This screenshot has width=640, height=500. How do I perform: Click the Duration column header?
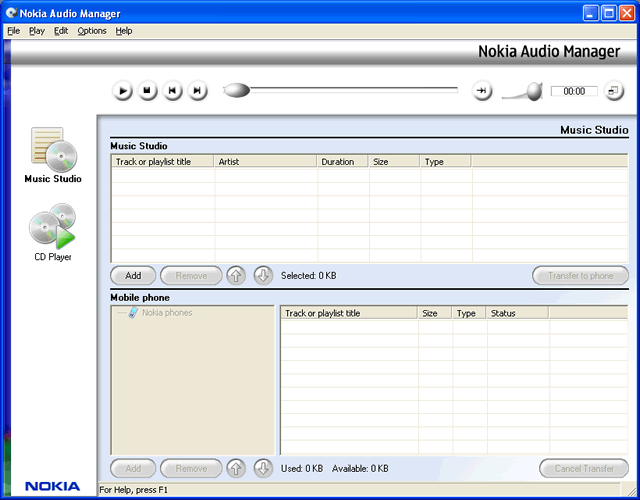click(343, 161)
